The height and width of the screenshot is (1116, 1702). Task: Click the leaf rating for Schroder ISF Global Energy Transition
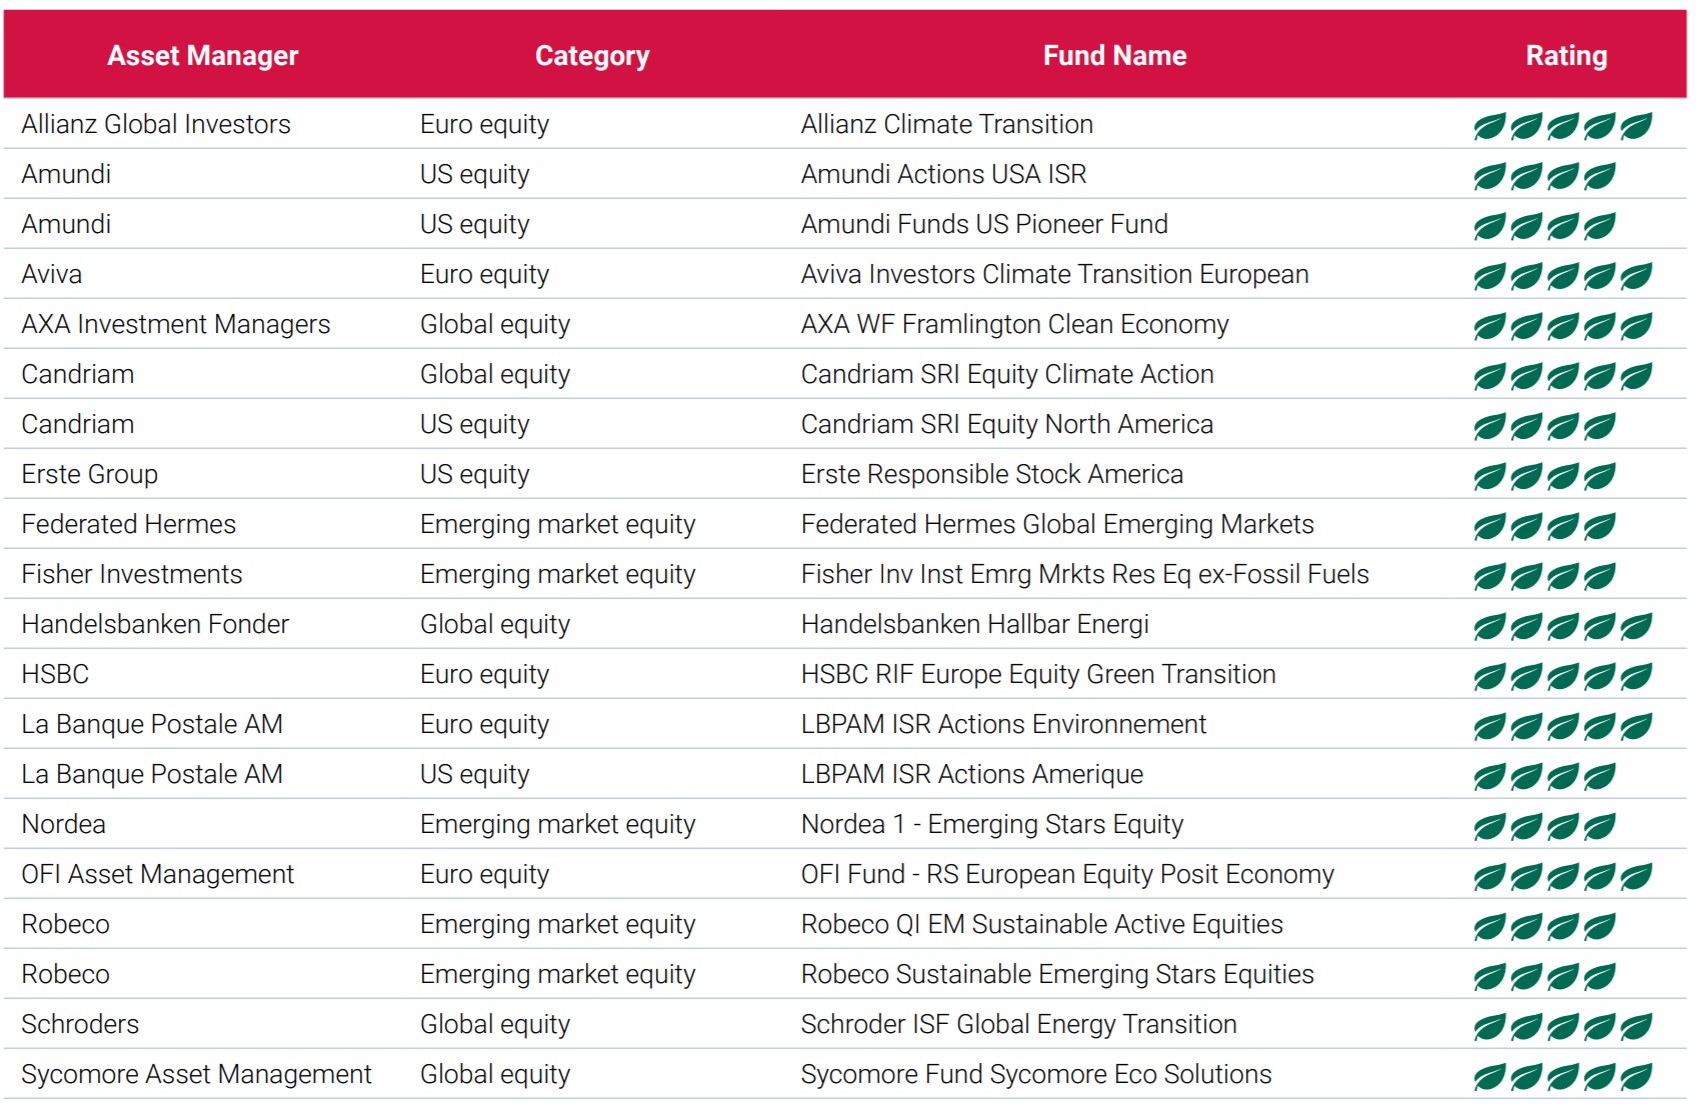[1562, 1026]
